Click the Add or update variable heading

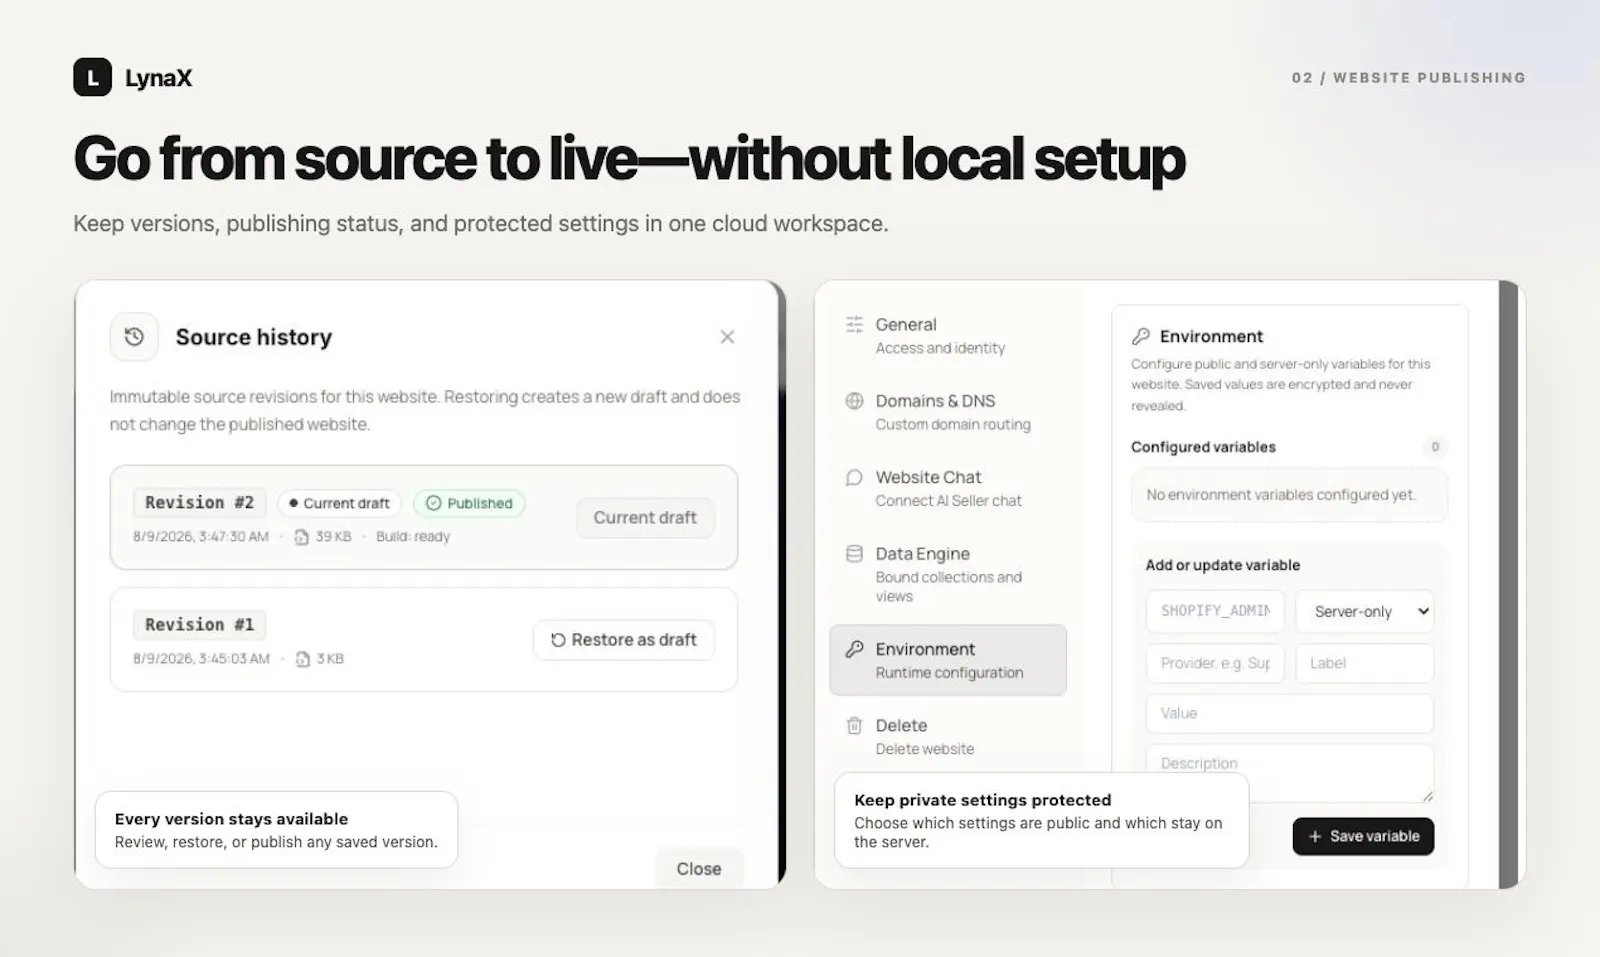click(1222, 565)
